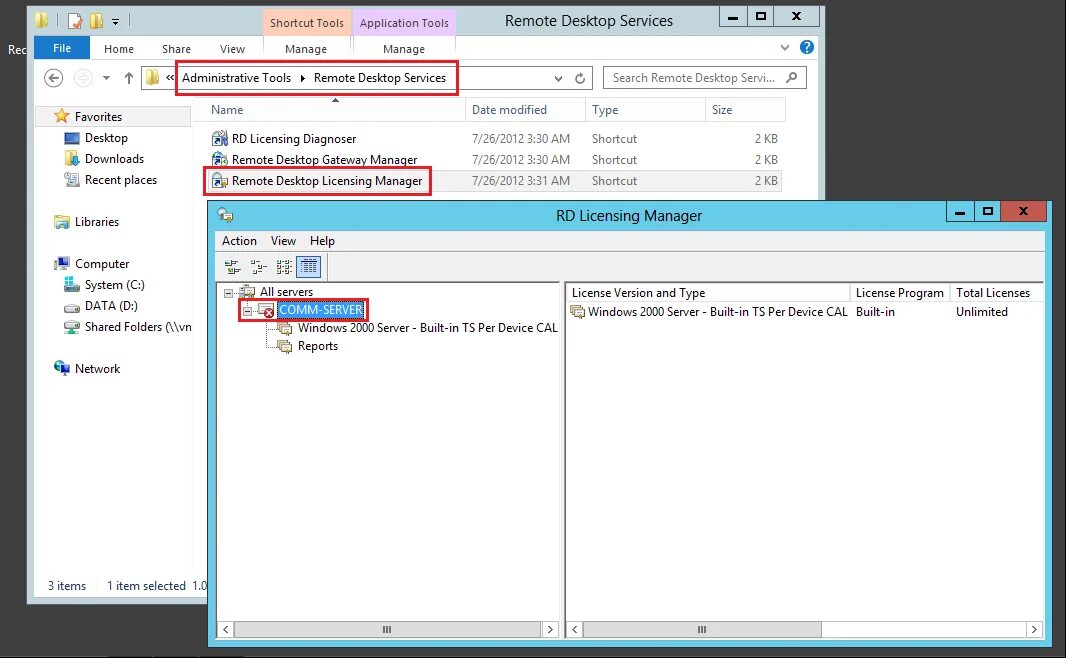Screen dimensions: 1066x658
Task: Click the right pane horizontal scrollbar thumb
Action: 702,629
